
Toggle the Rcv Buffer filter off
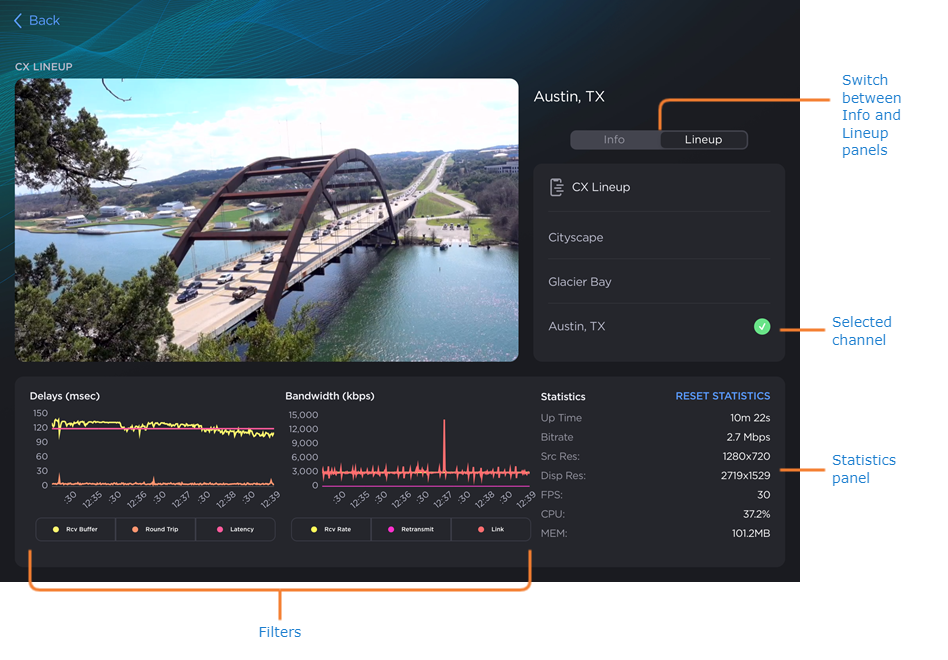(75, 528)
